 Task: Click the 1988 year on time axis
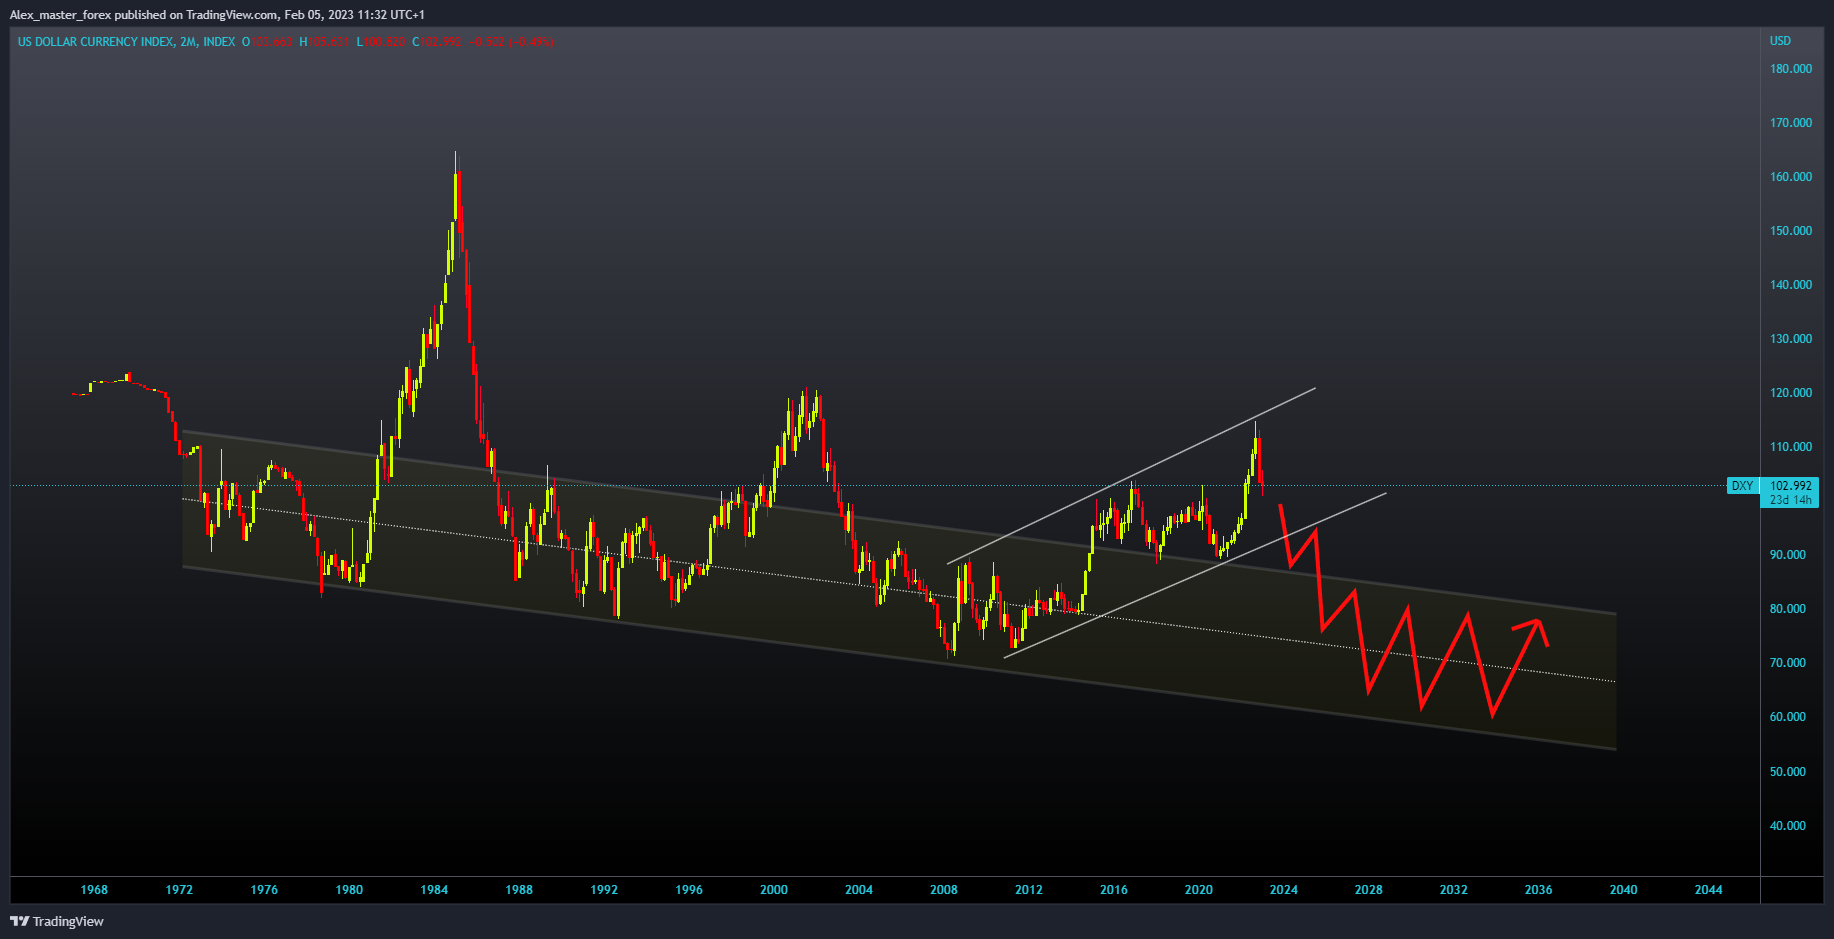click(x=519, y=890)
